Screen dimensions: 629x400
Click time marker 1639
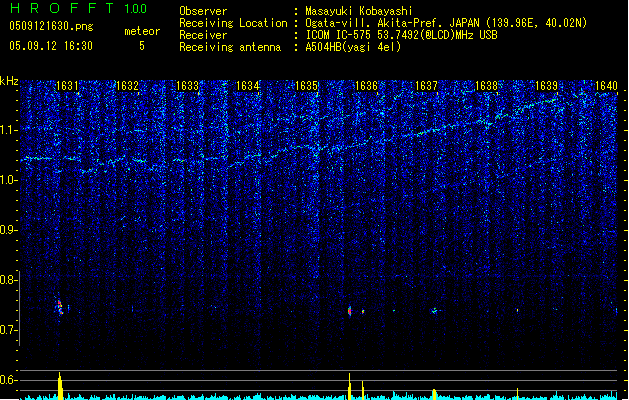tap(546, 86)
